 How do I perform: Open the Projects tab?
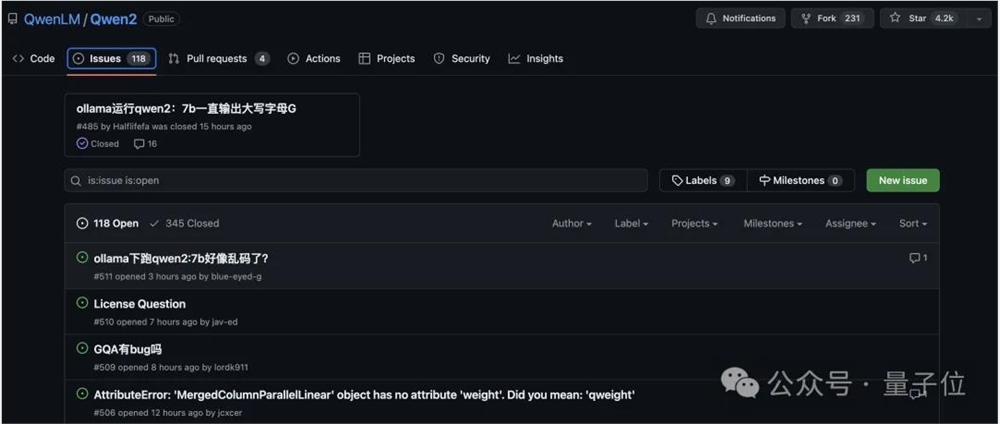[x=386, y=59]
